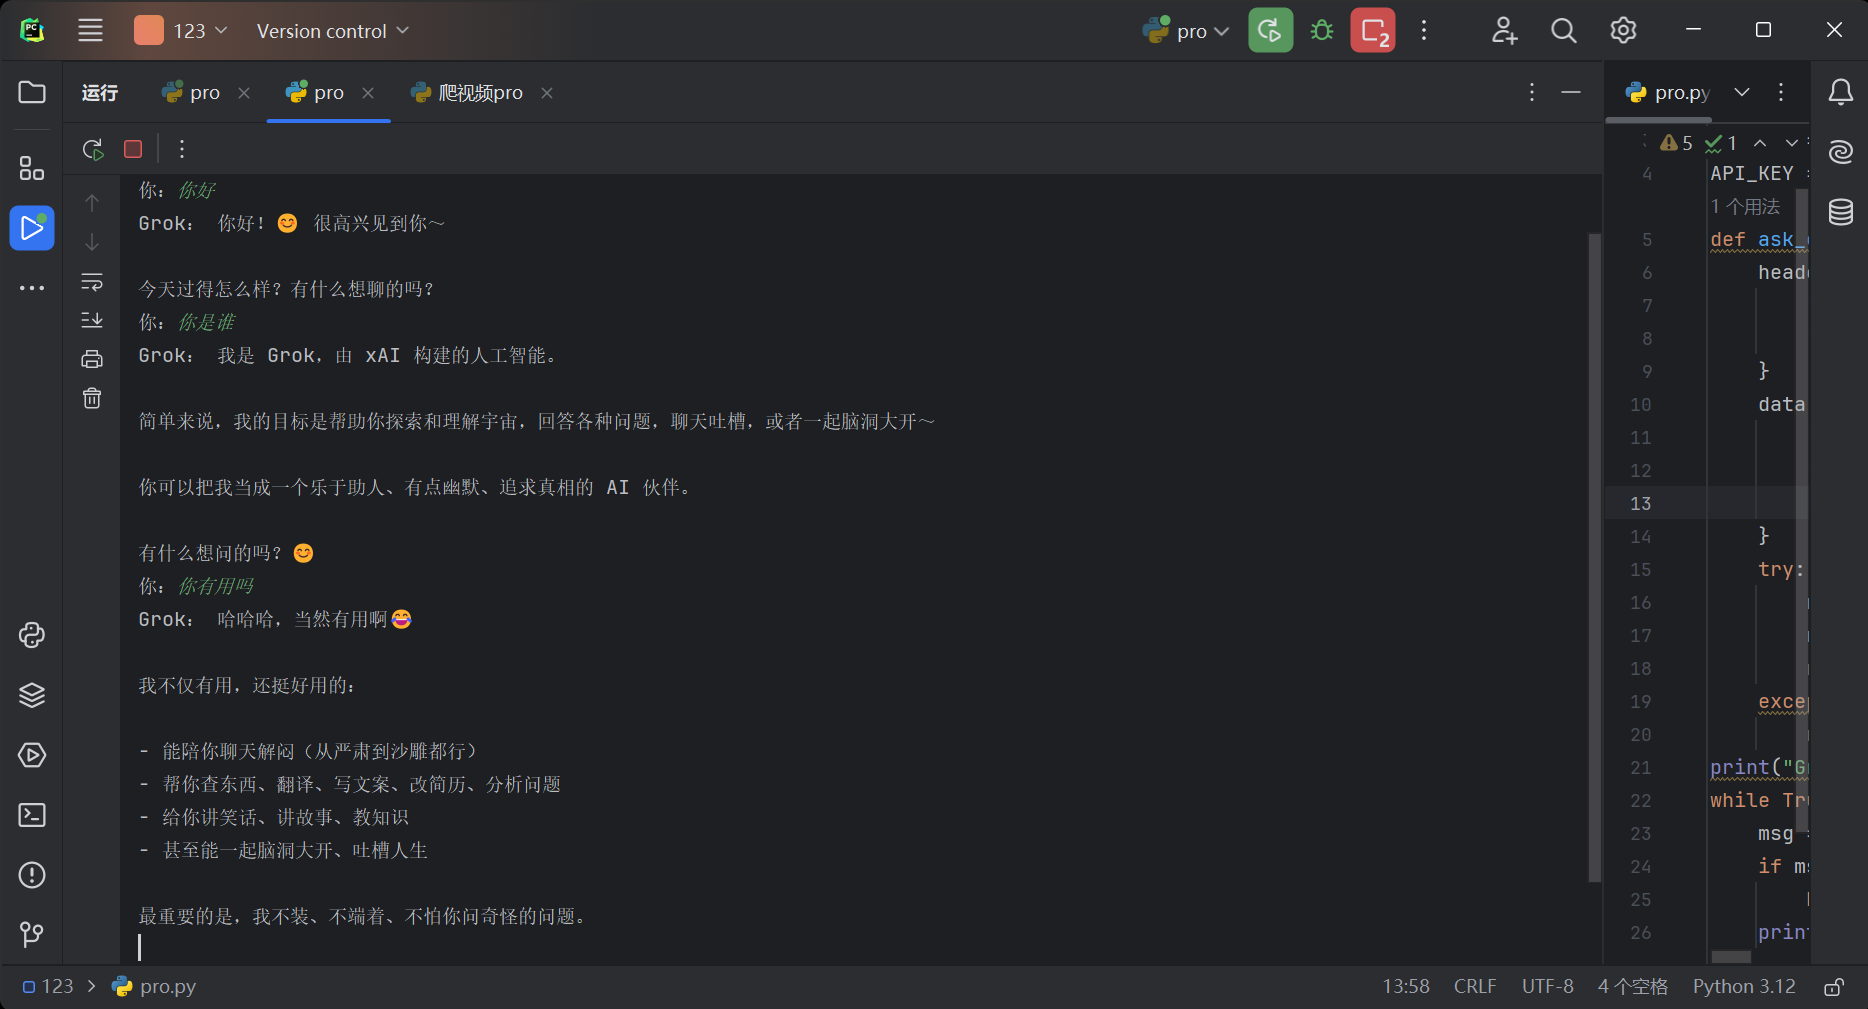Viewport: 1868px width, 1009px height.
Task: Click 123 project breadcrumb in status bar
Action: pos(48,986)
